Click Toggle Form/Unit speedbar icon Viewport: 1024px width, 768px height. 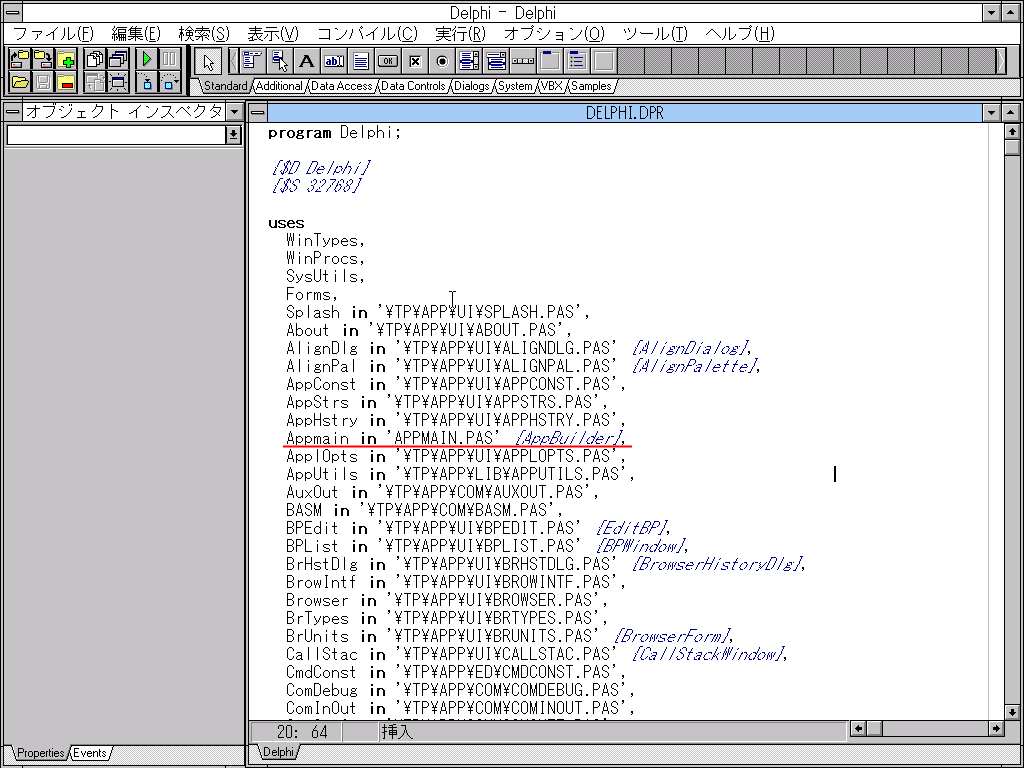(95, 82)
